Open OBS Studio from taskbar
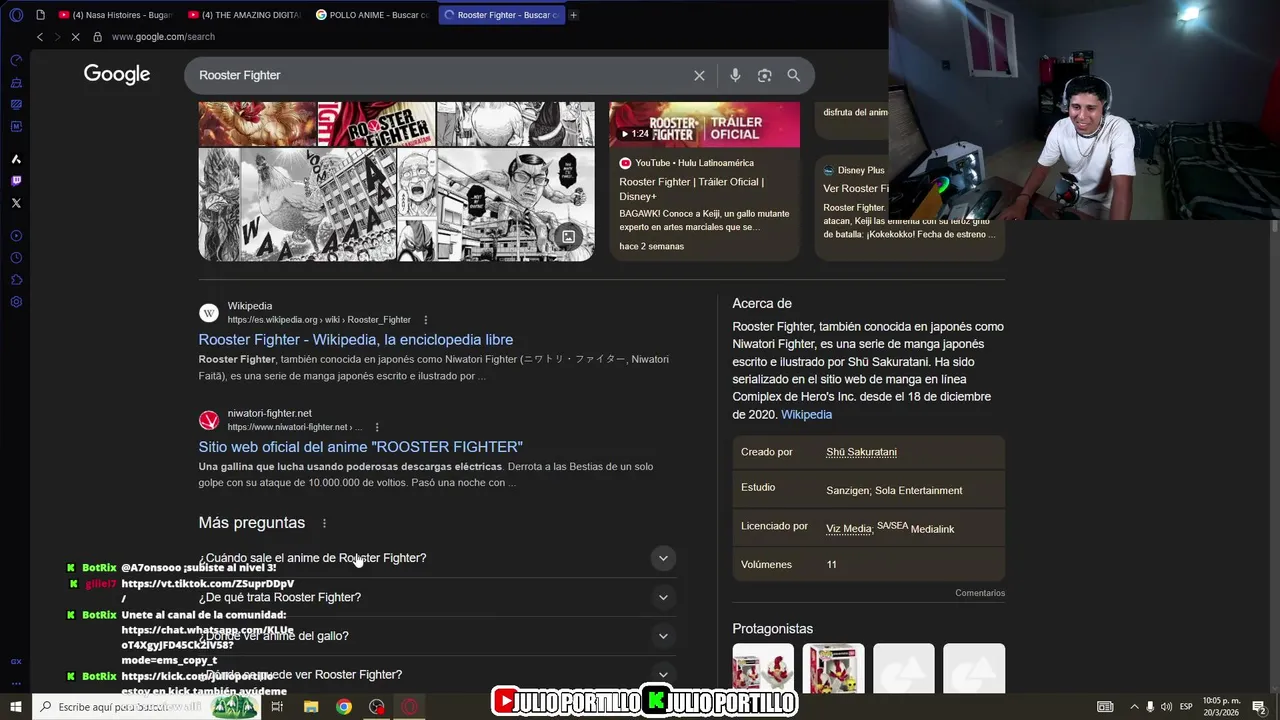The height and width of the screenshot is (720, 1280). point(376,707)
